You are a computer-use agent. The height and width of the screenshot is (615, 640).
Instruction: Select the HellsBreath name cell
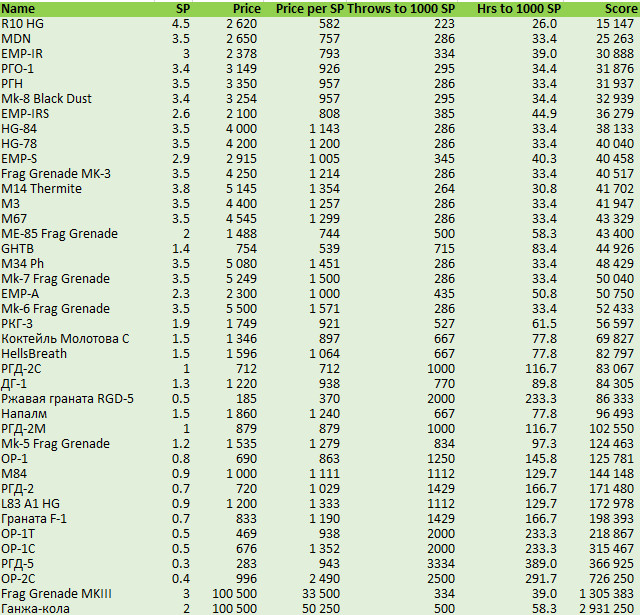pyautogui.click(x=34, y=353)
